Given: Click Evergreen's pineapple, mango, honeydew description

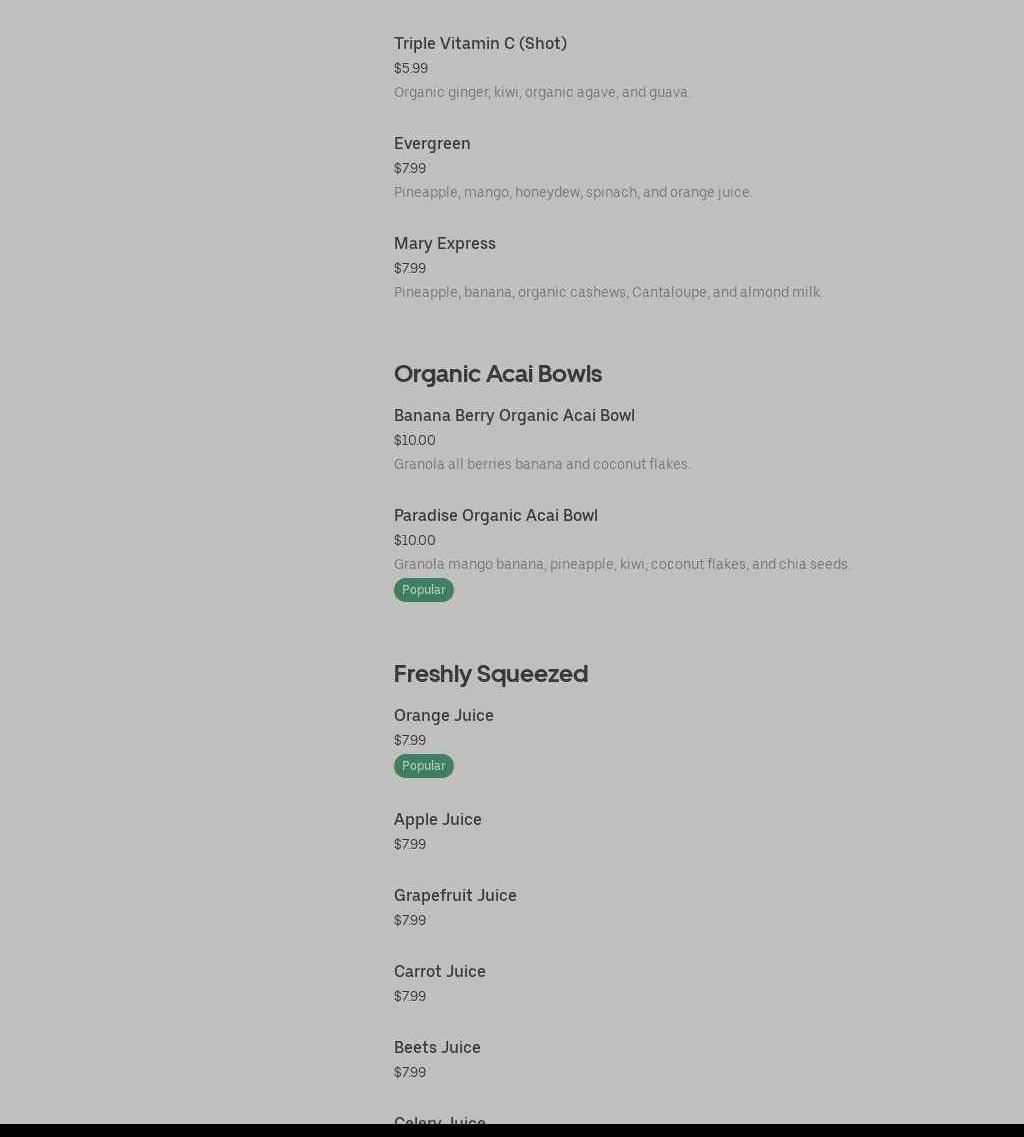Looking at the screenshot, I should pos(573,192).
